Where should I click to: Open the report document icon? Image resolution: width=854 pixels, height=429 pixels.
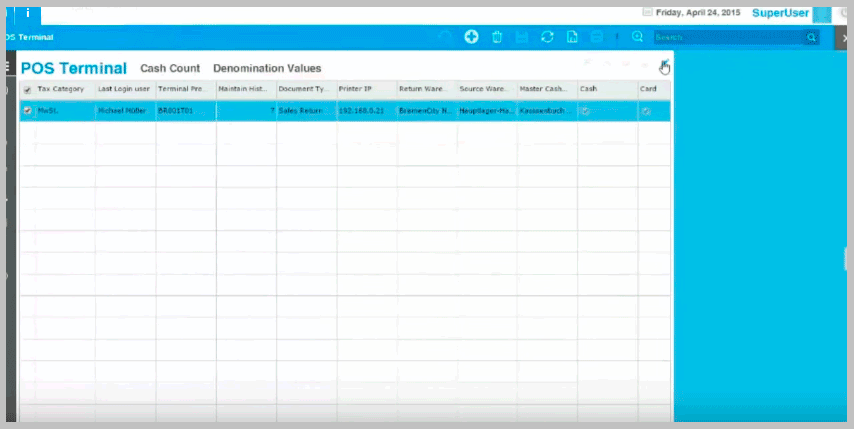[572, 37]
